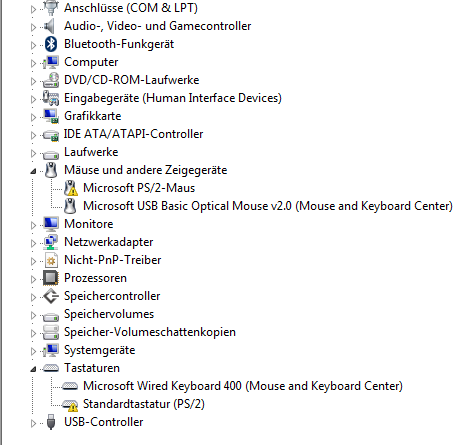Image resolution: width=466 pixels, height=445 pixels.
Task: Click the Systemgeräte icon
Action: click(51, 350)
